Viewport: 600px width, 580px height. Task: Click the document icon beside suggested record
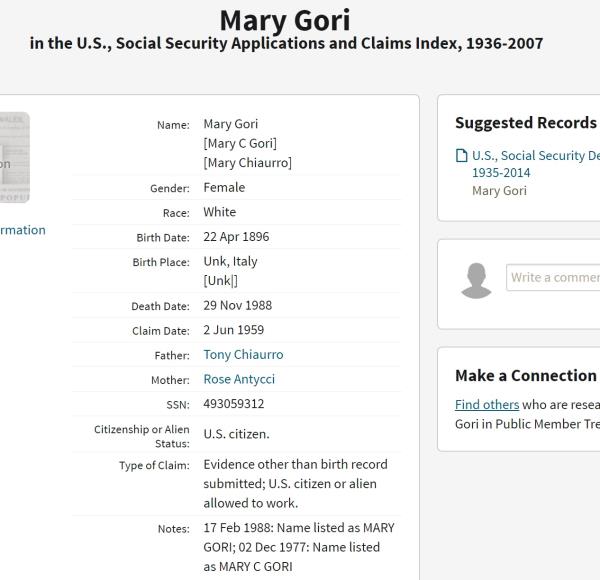[461, 156]
